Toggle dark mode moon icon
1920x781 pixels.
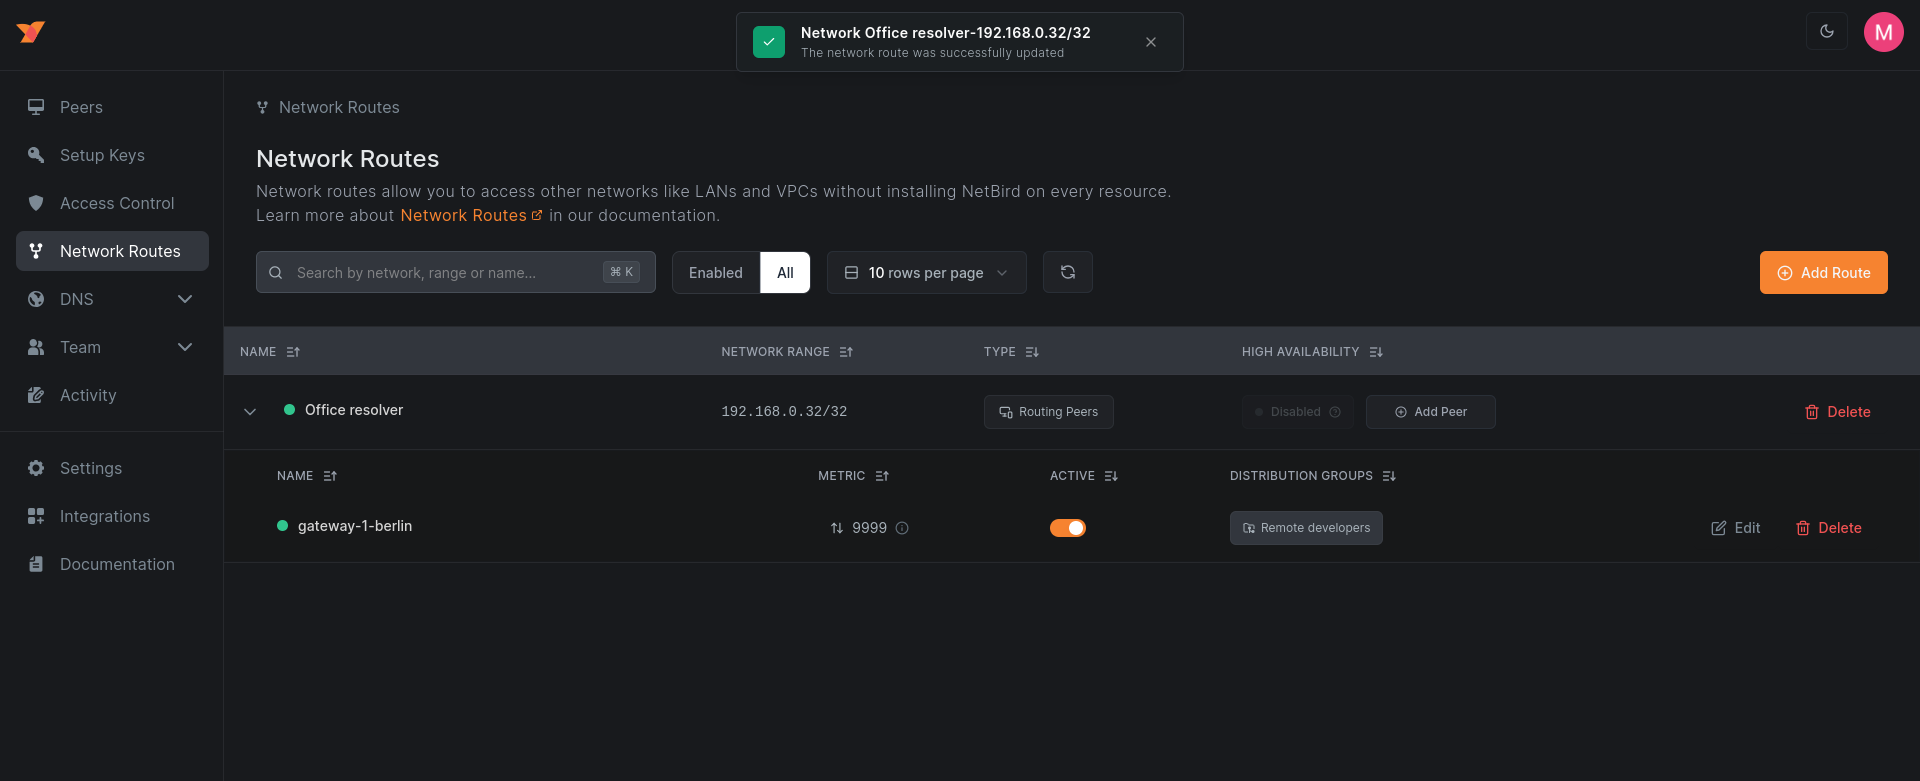tap(1826, 32)
